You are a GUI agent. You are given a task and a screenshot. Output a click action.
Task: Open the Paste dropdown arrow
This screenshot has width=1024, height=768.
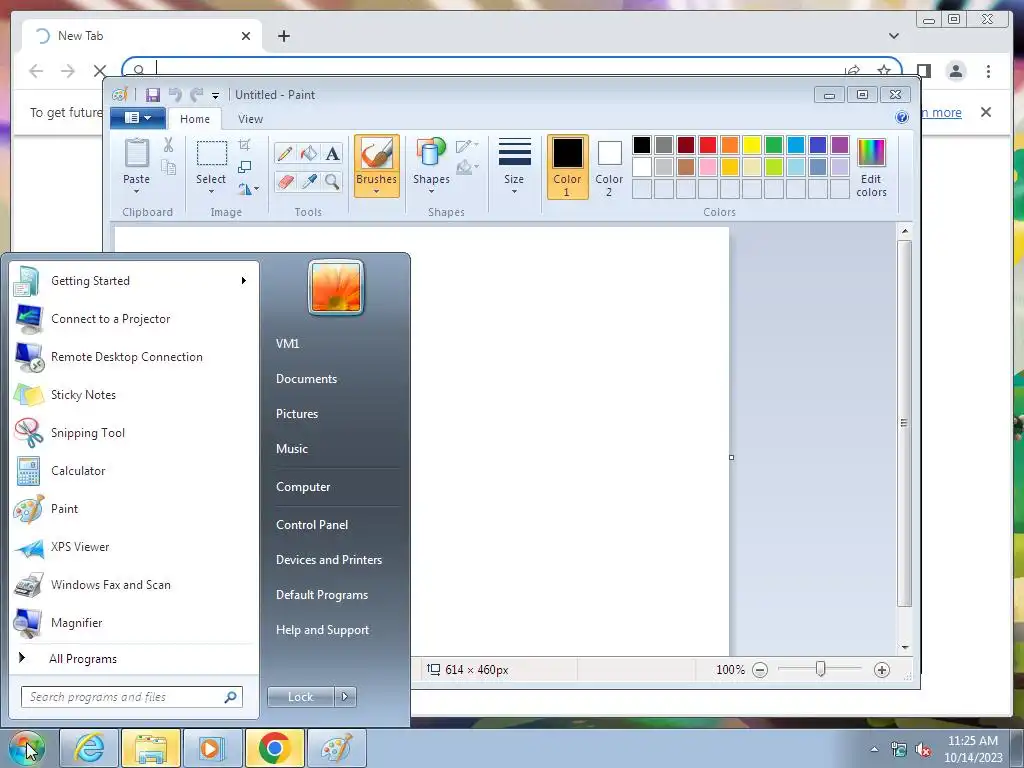point(136,192)
